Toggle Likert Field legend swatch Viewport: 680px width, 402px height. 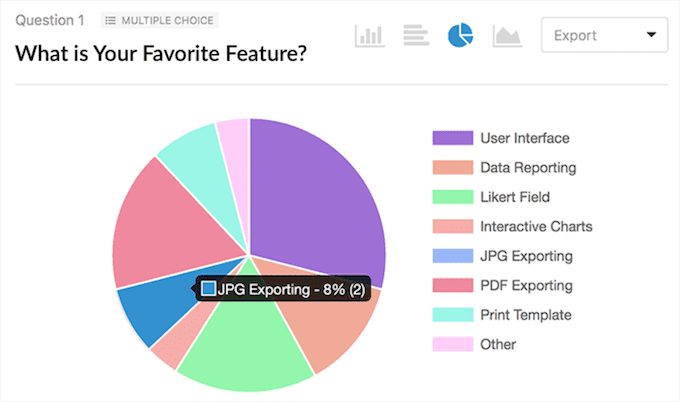click(453, 197)
